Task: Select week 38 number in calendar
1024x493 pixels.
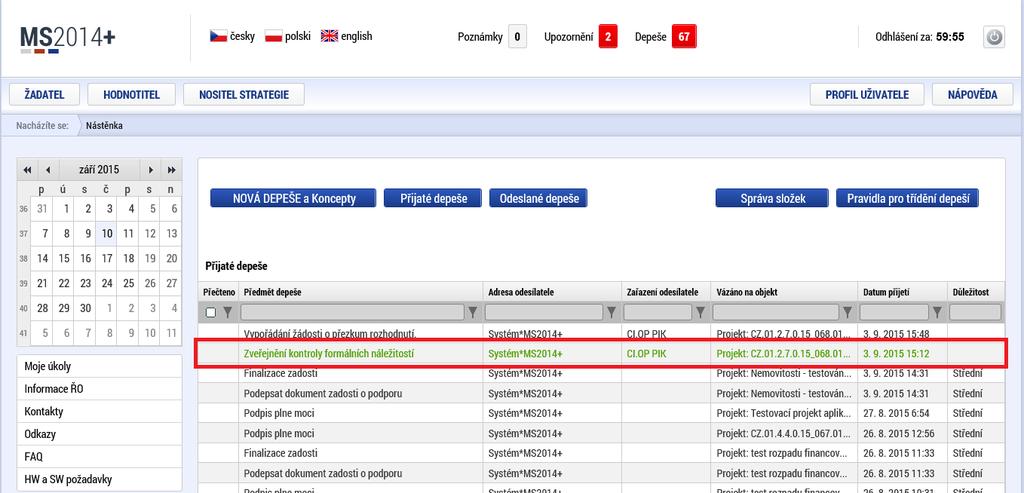Action: [24, 259]
